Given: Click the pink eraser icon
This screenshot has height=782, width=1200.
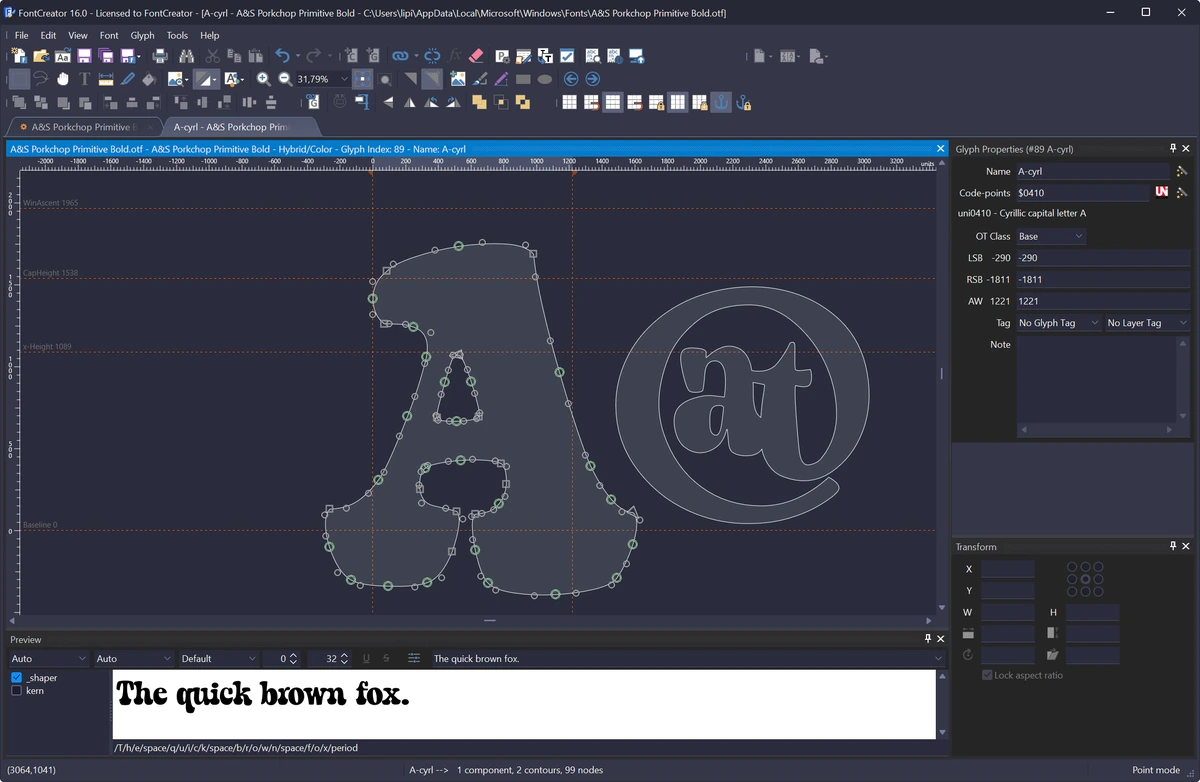Looking at the screenshot, I should (476, 56).
